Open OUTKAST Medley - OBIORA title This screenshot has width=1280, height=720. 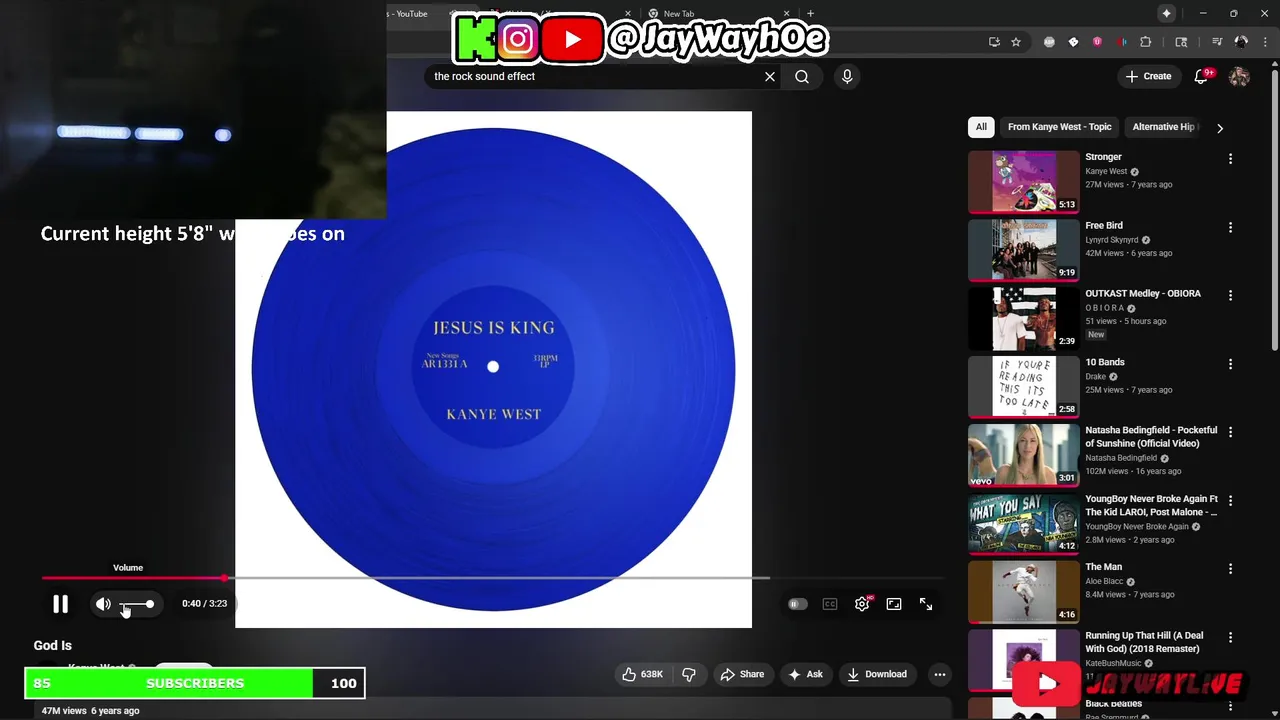1143,294
